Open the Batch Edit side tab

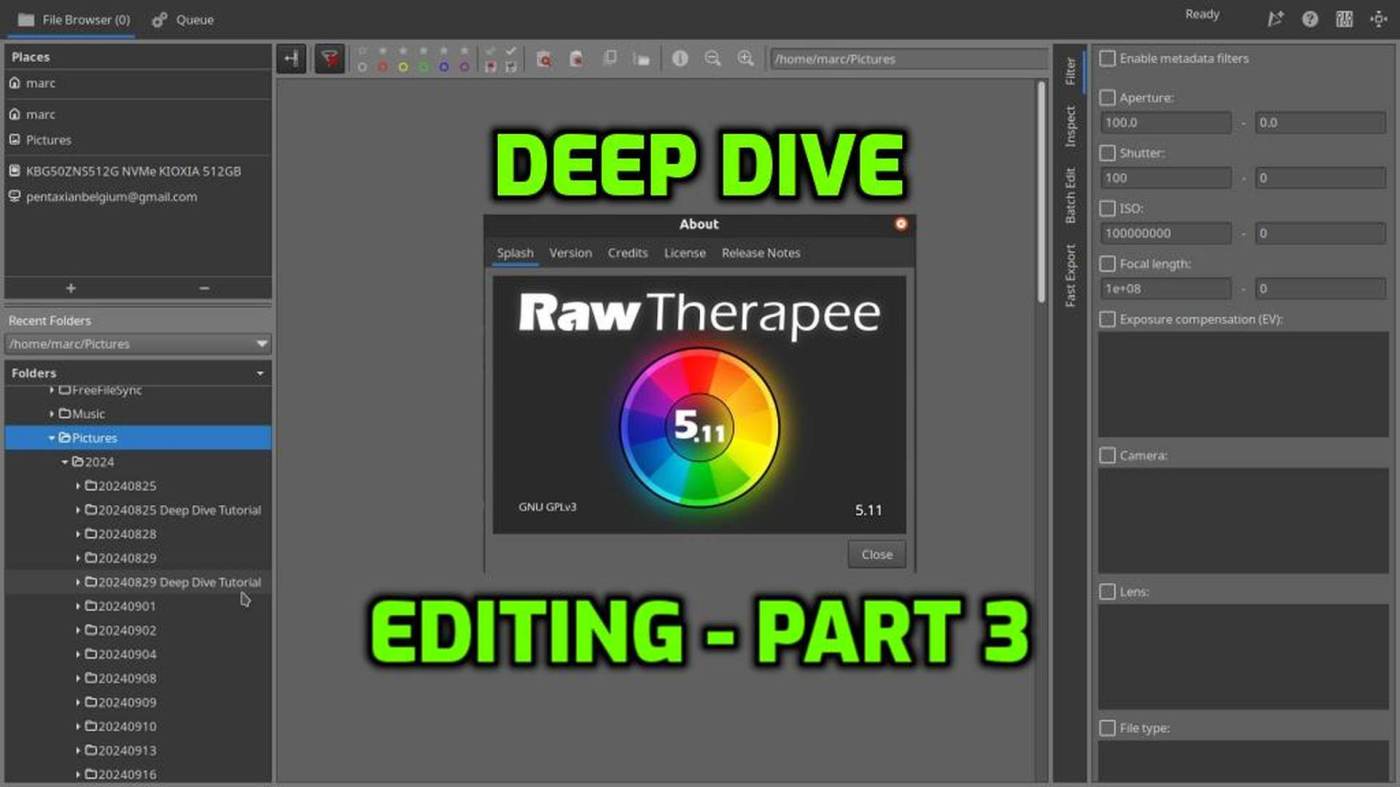(x=1070, y=195)
